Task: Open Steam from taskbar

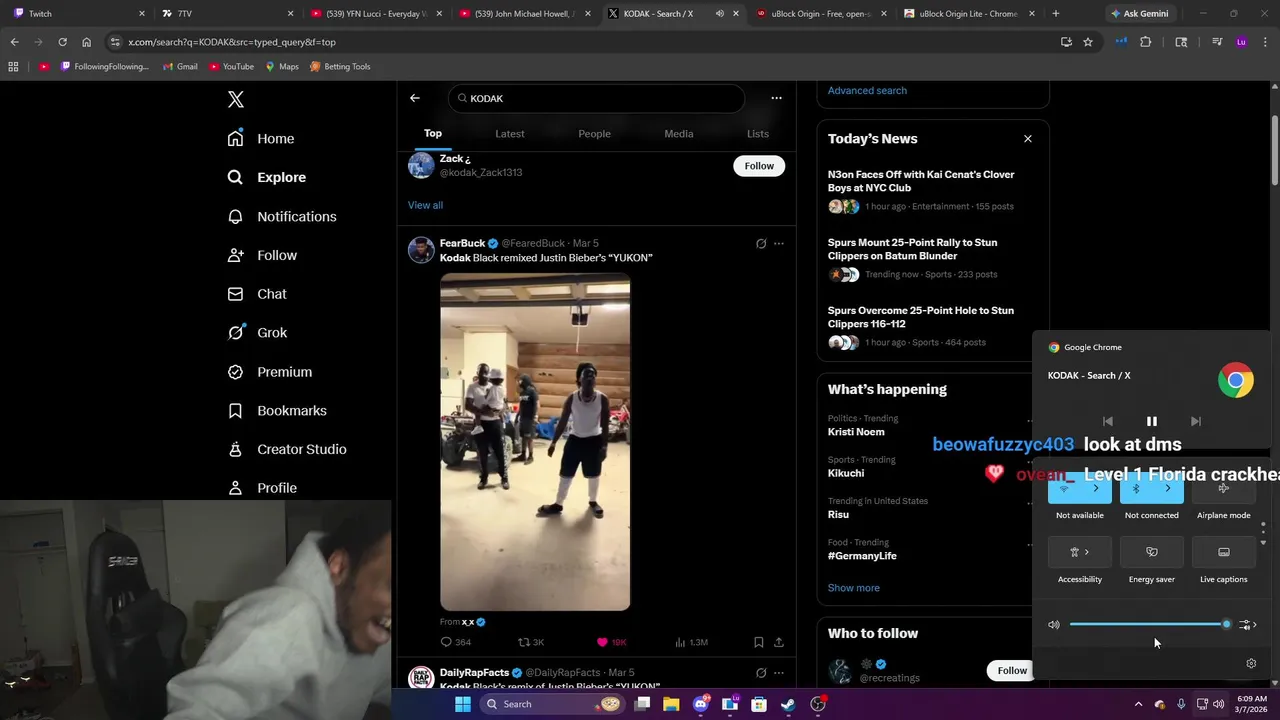Action: [x=788, y=704]
